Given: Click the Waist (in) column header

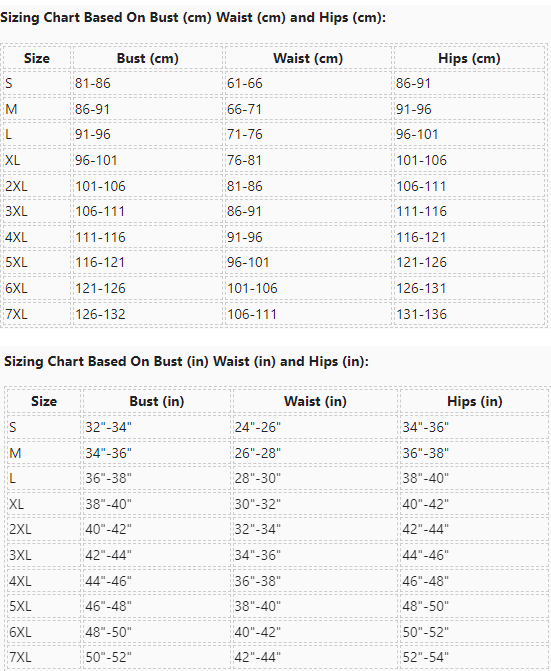Looking at the screenshot, I should coord(315,401).
